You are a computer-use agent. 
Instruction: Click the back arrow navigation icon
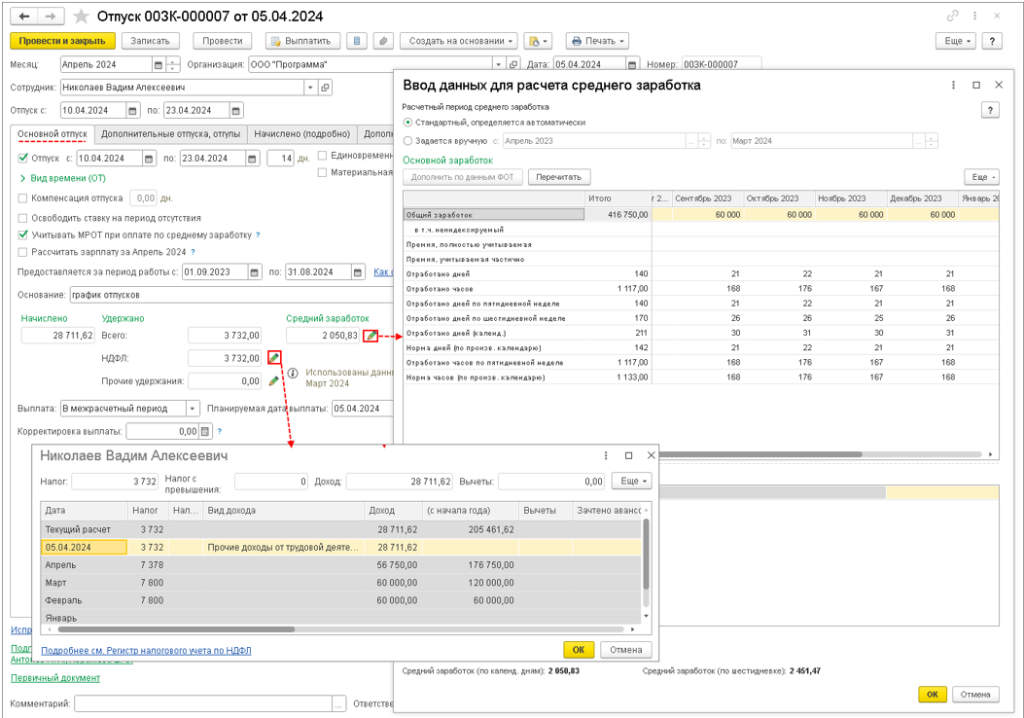25,17
